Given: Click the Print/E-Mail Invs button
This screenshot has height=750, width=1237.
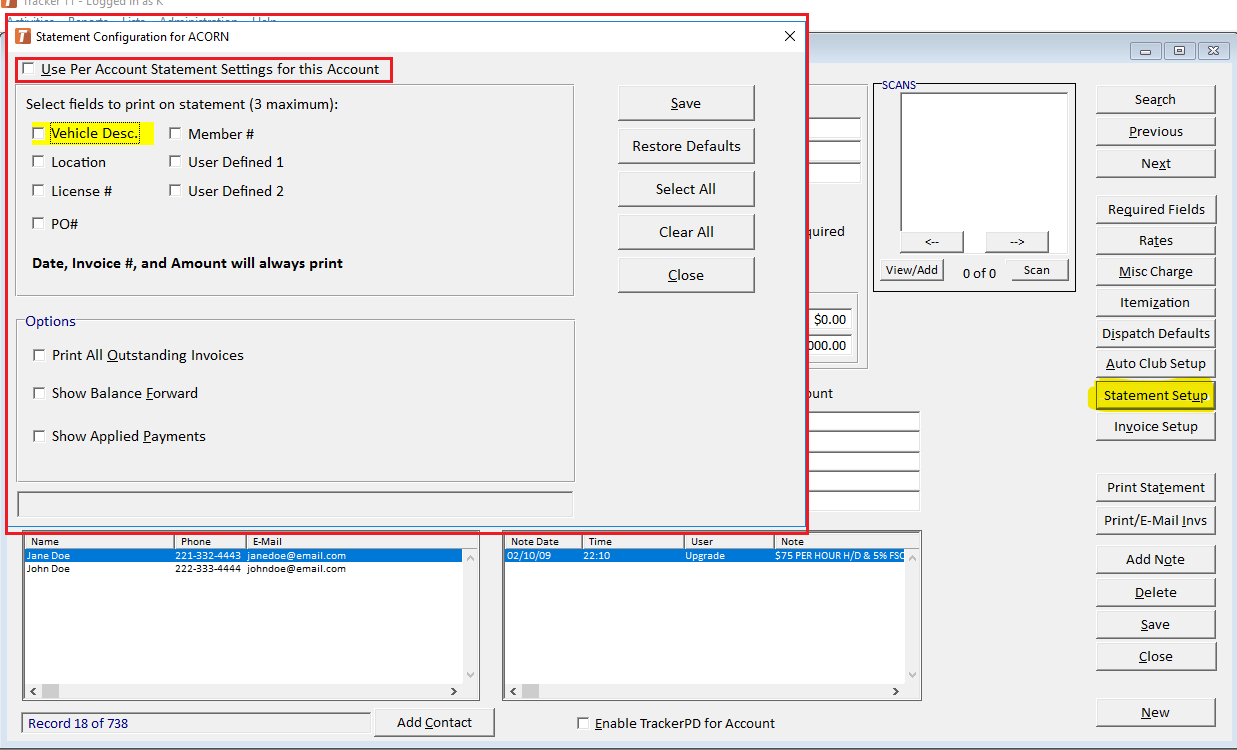Looking at the screenshot, I should pos(1155,520).
